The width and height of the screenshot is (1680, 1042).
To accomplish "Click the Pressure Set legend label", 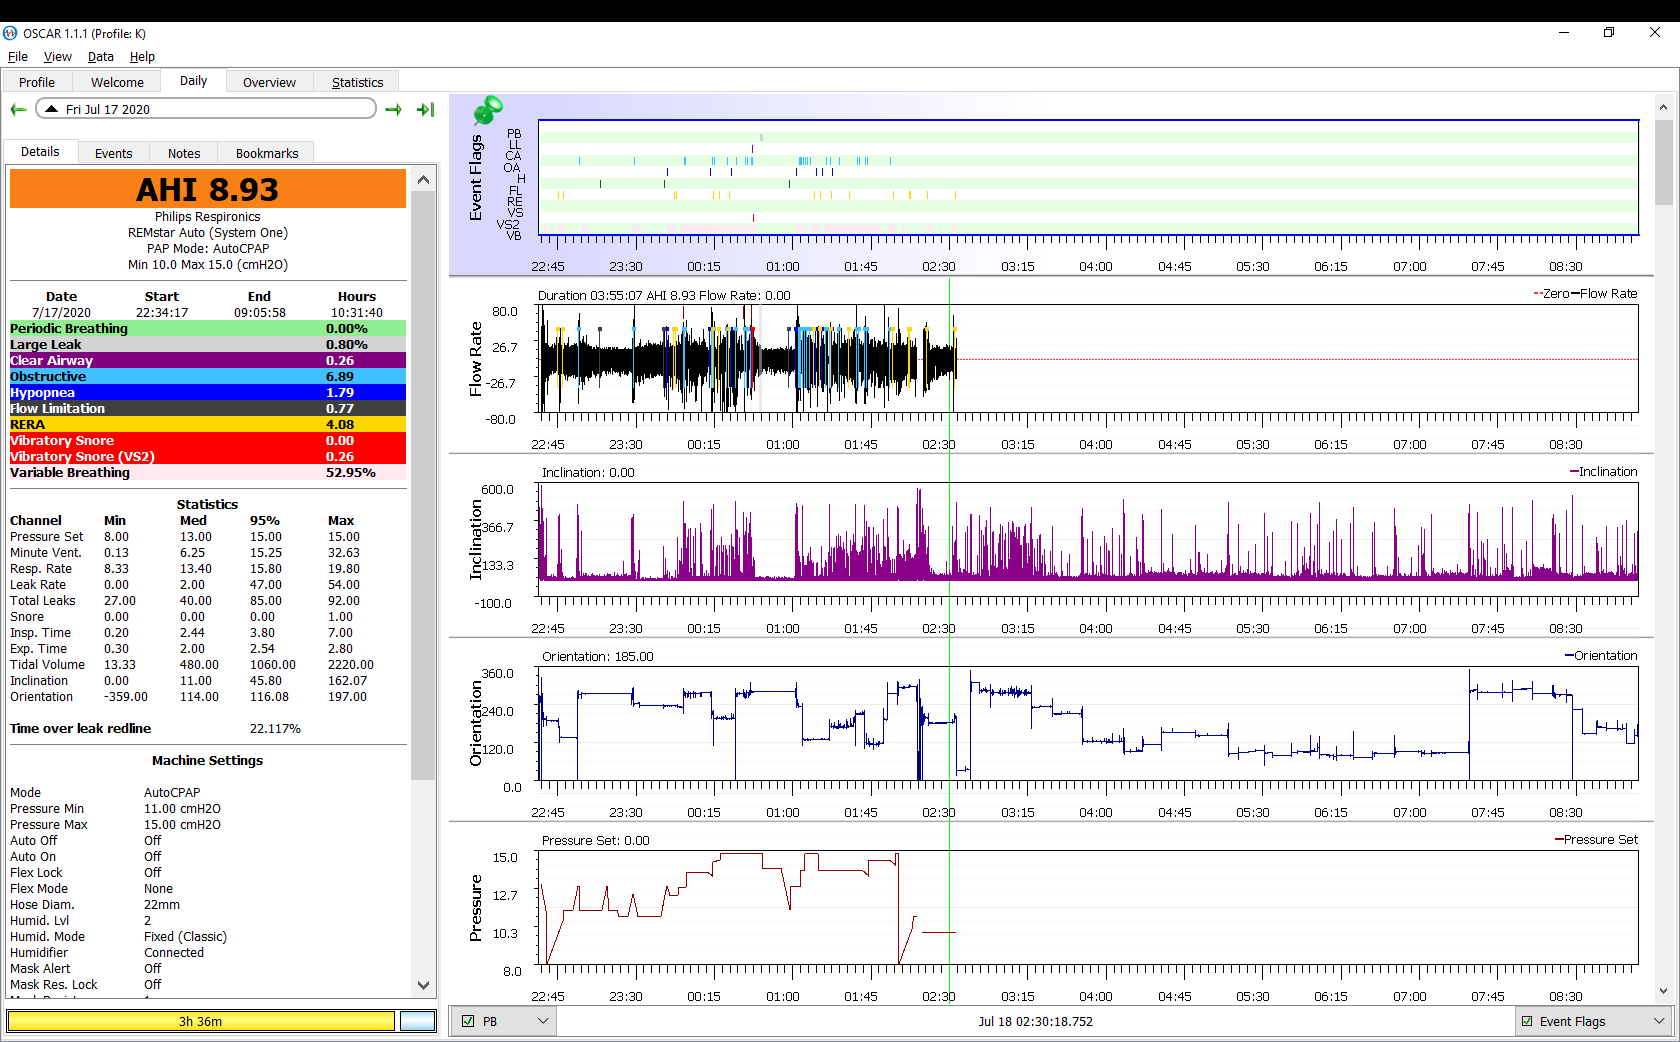I will (x=1600, y=840).
